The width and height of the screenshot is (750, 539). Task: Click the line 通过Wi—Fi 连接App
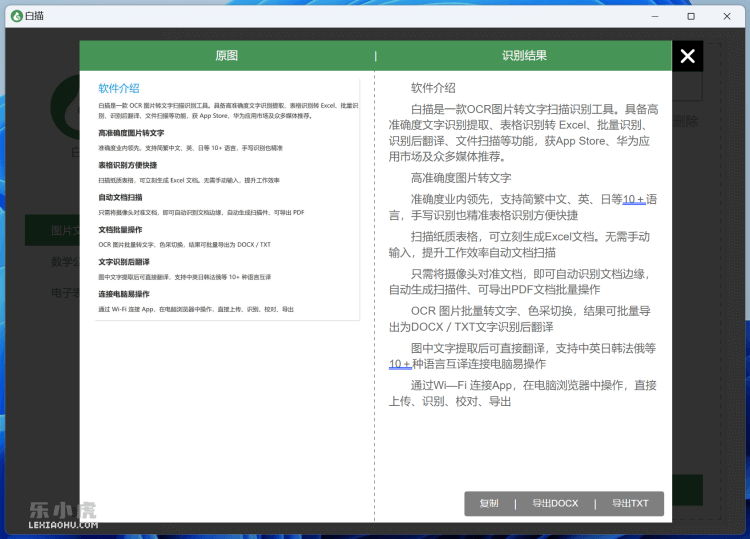(x=522, y=393)
